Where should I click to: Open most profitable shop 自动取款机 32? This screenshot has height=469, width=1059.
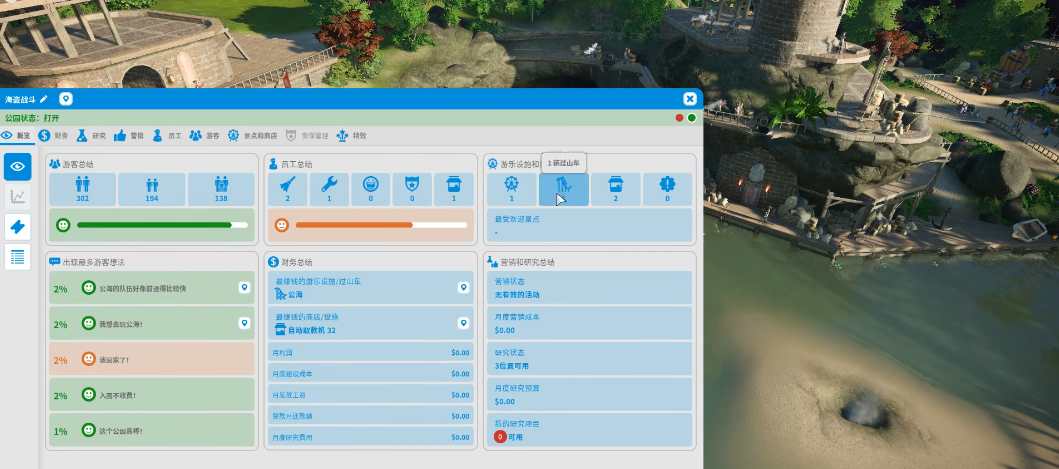(x=371, y=324)
